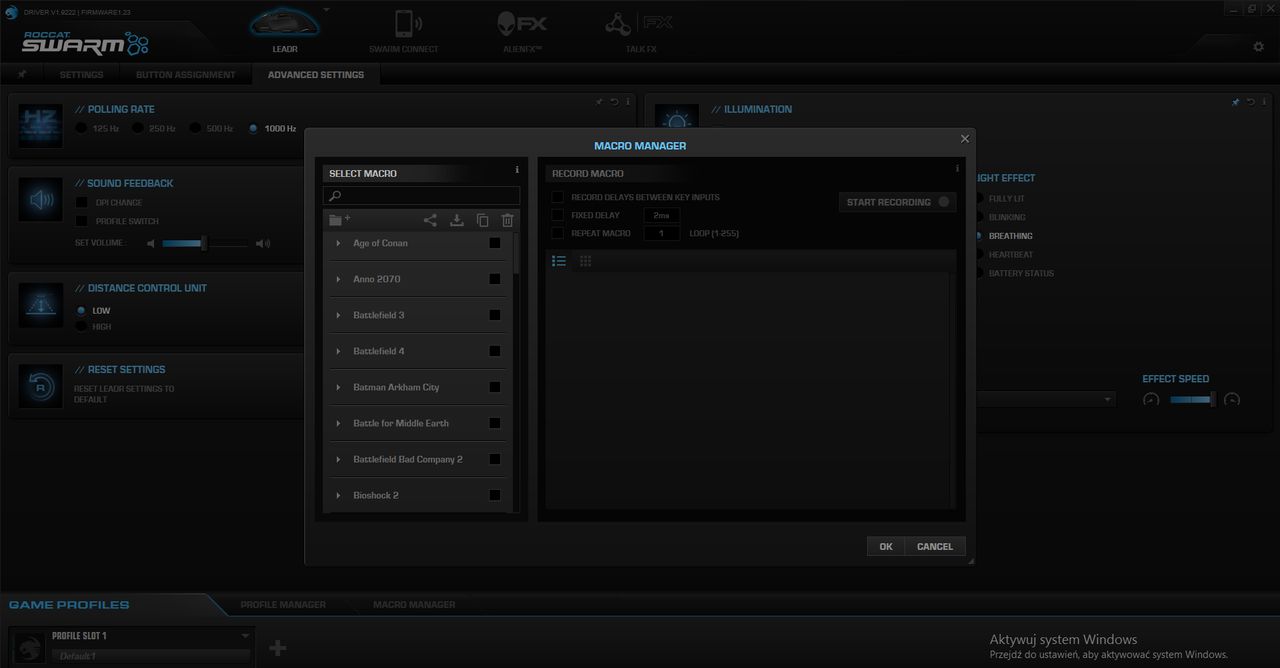The height and width of the screenshot is (668, 1280).
Task: Open the Game Profiles tab
Action: click(x=69, y=605)
